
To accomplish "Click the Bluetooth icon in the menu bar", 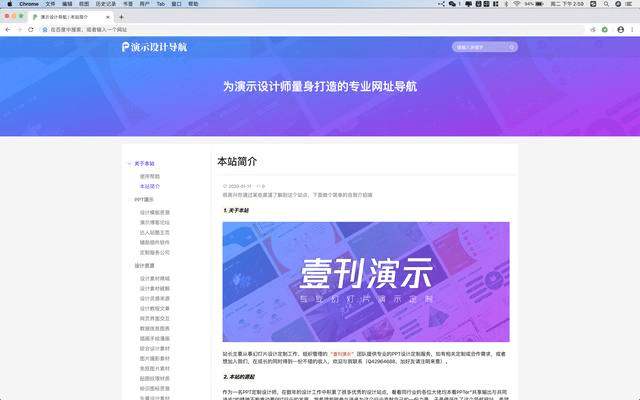I will [506, 4].
